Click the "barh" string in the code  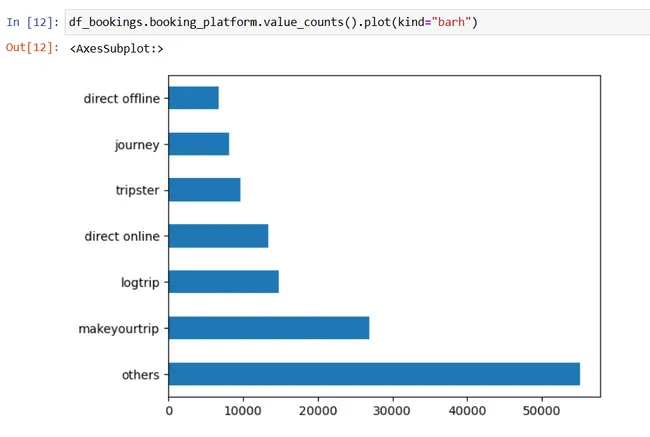[x=451, y=22]
